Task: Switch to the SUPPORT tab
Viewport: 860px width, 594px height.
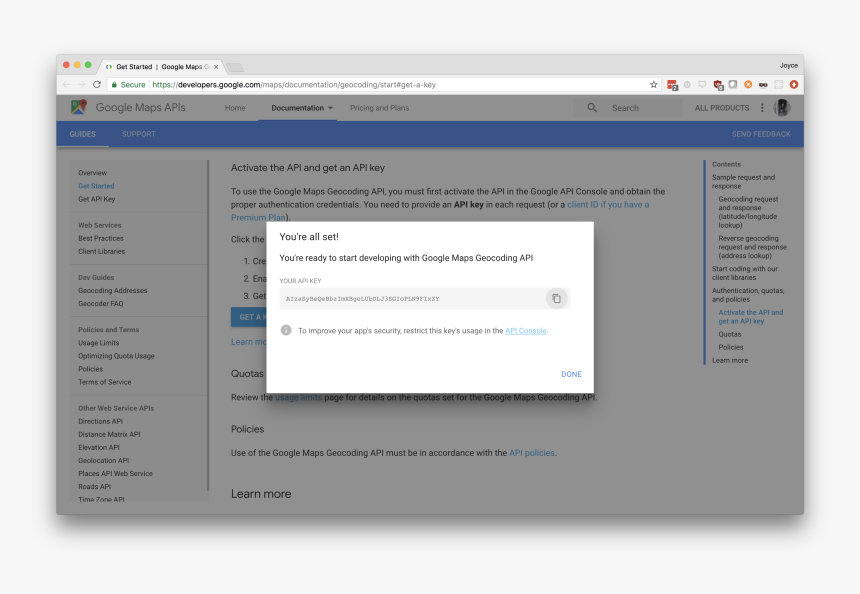Action: tap(139, 134)
